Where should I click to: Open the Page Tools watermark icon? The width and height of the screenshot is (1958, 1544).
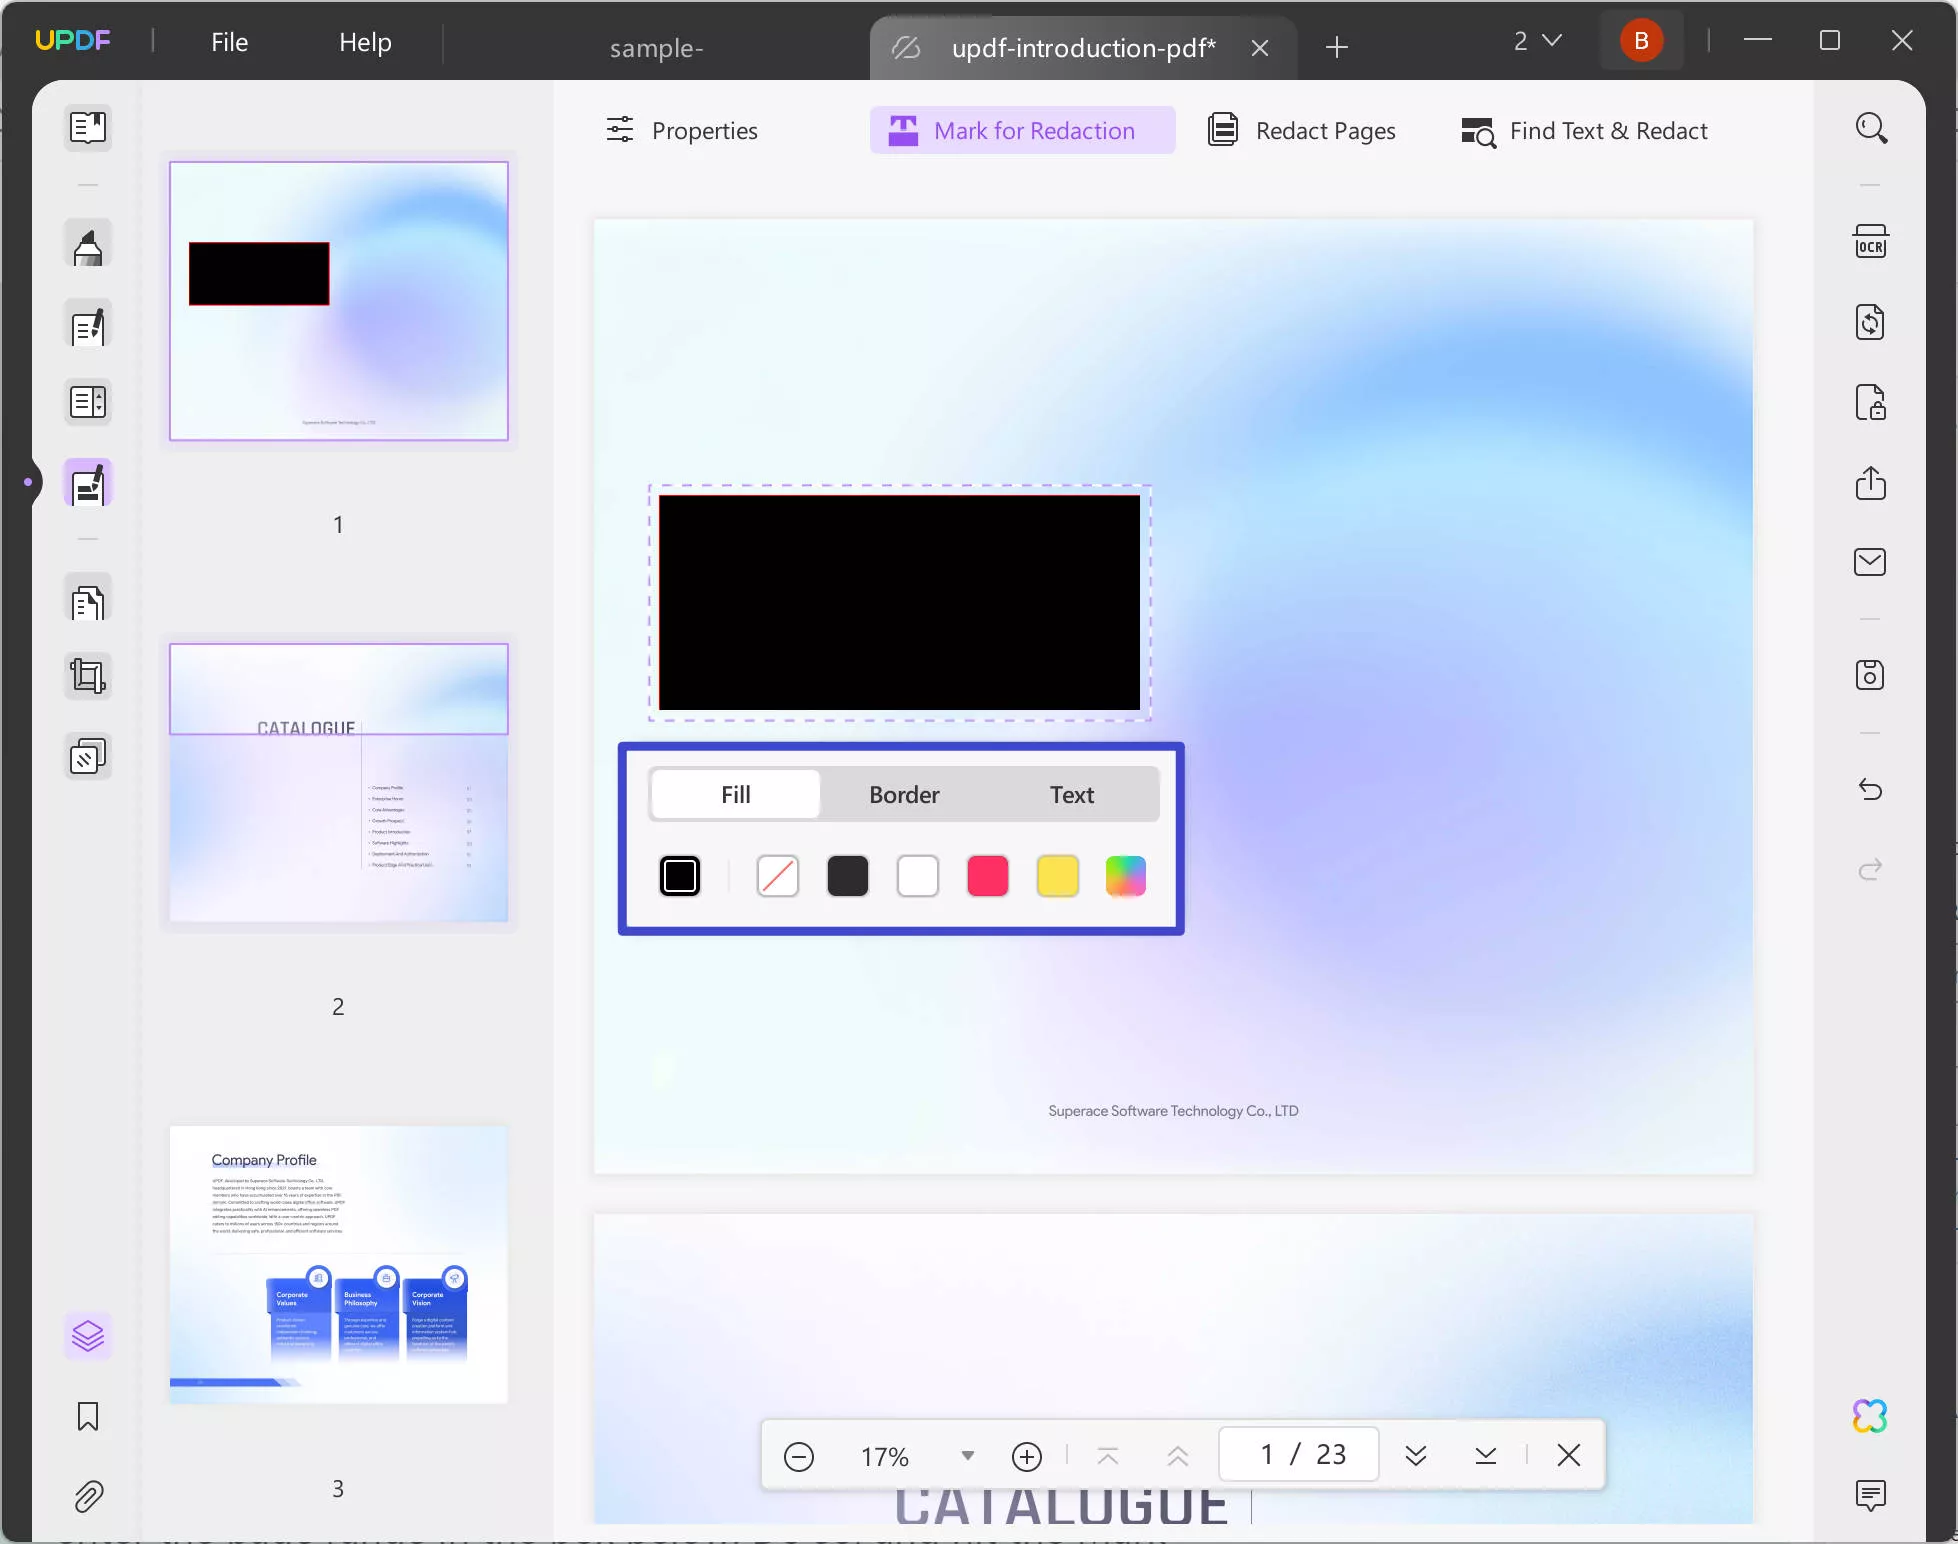coord(88,757)
